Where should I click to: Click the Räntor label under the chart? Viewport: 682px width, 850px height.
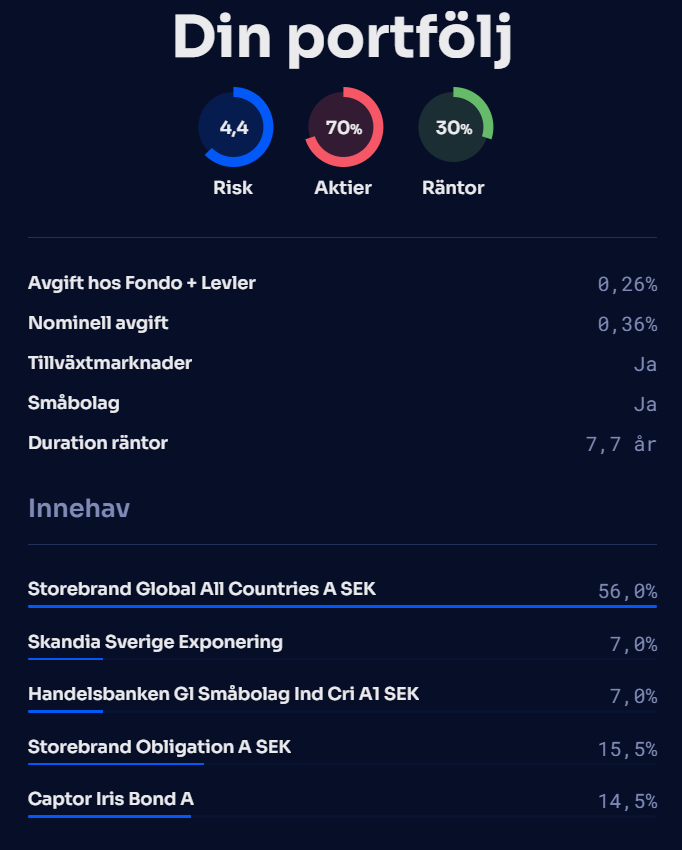453,188
